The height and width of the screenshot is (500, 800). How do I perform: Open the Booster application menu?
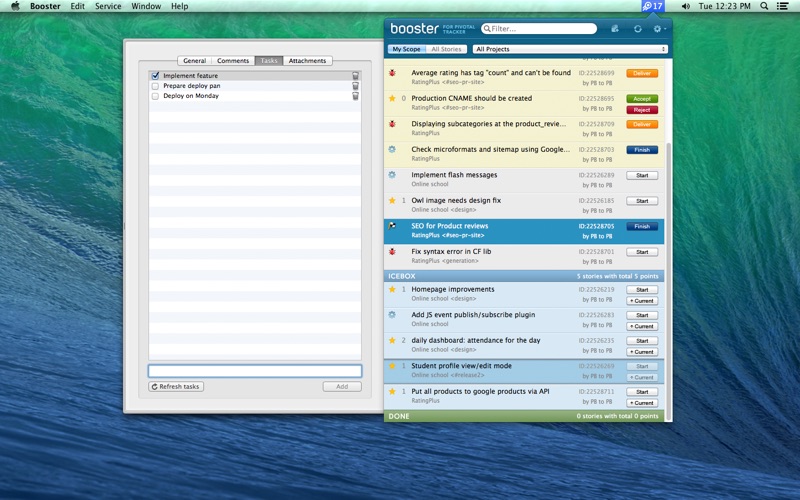[x=45, y=6]
